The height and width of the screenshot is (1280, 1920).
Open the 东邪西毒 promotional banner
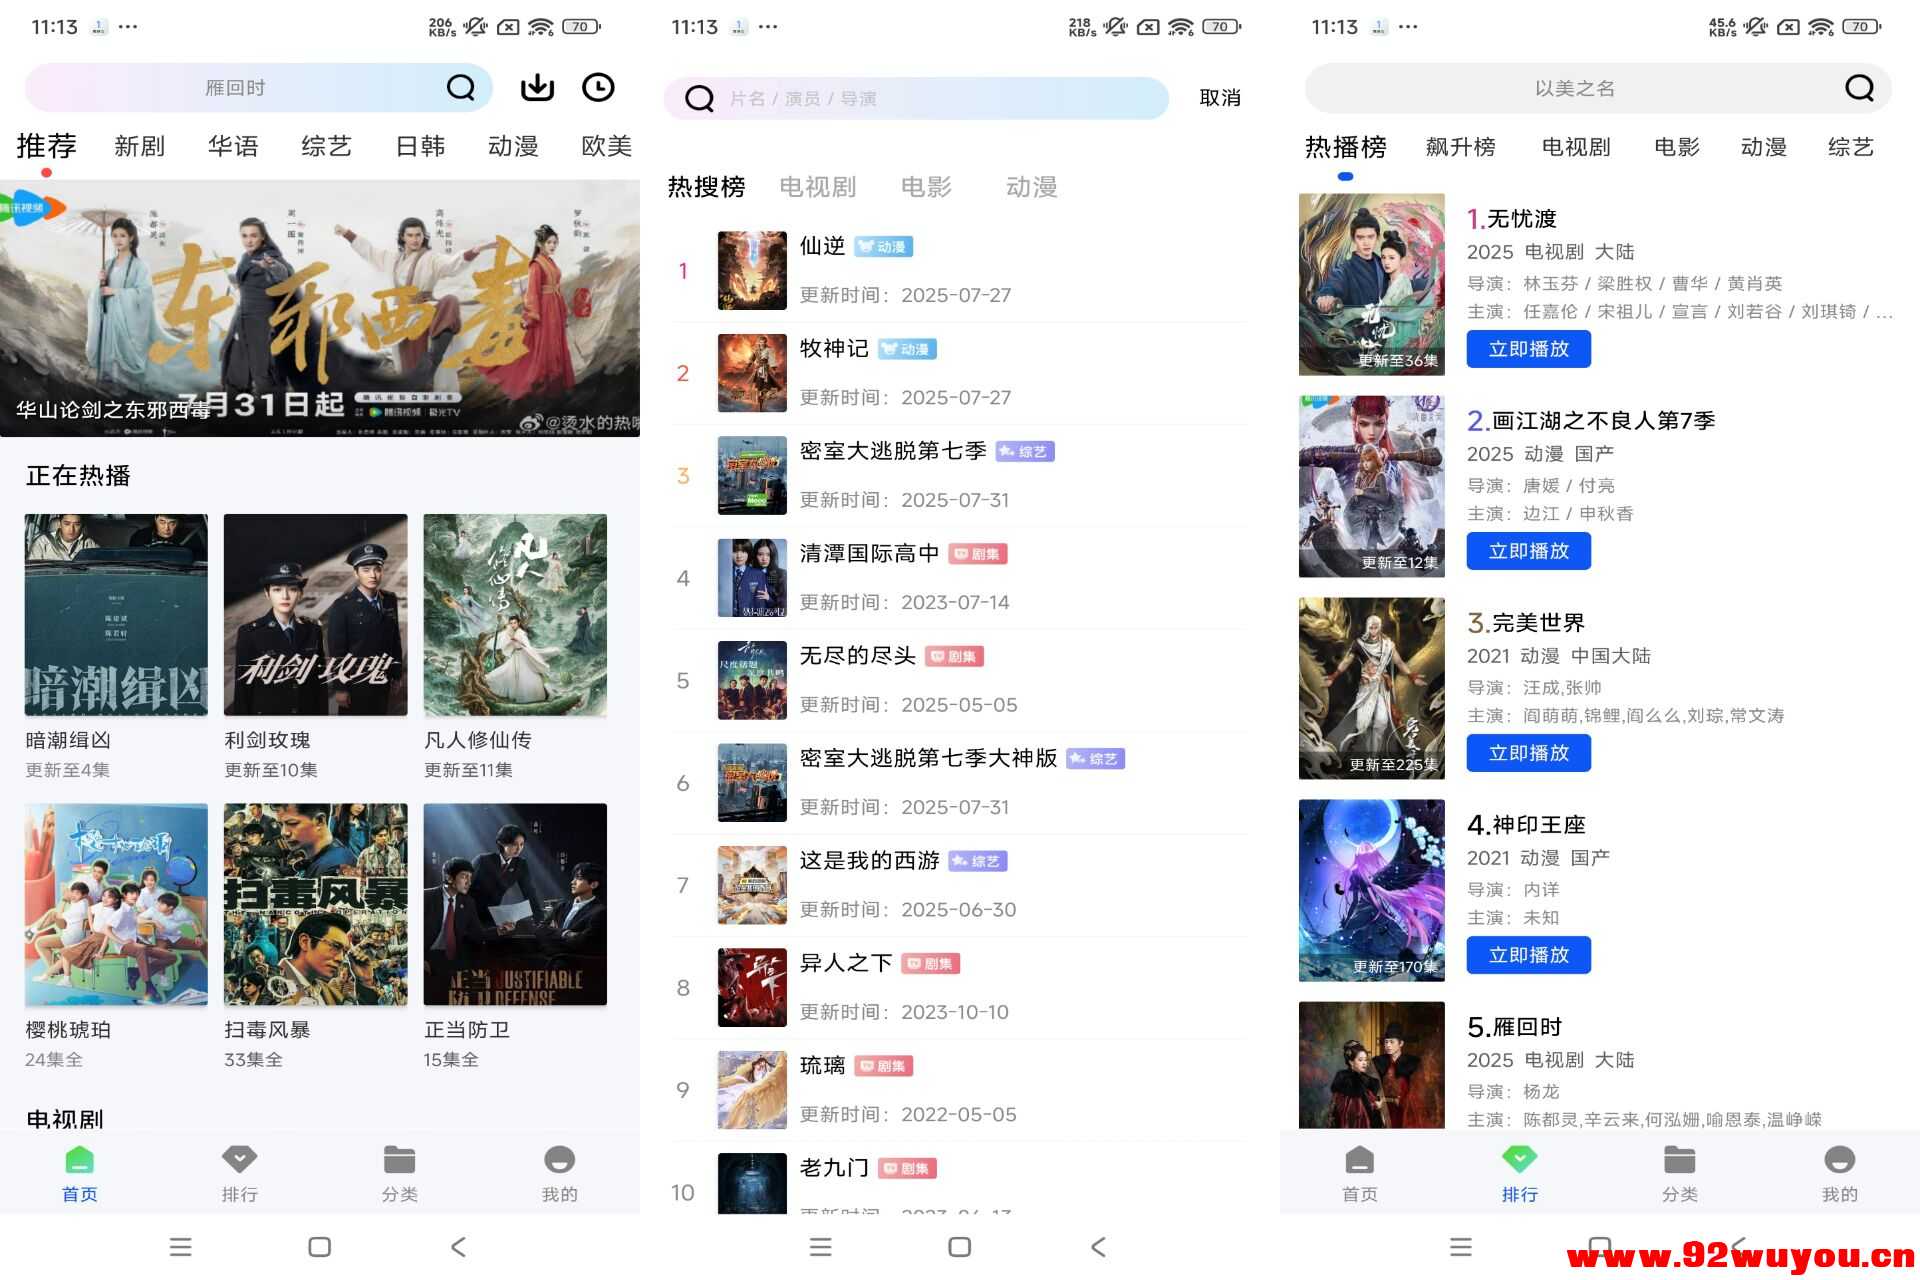point(320,310)
